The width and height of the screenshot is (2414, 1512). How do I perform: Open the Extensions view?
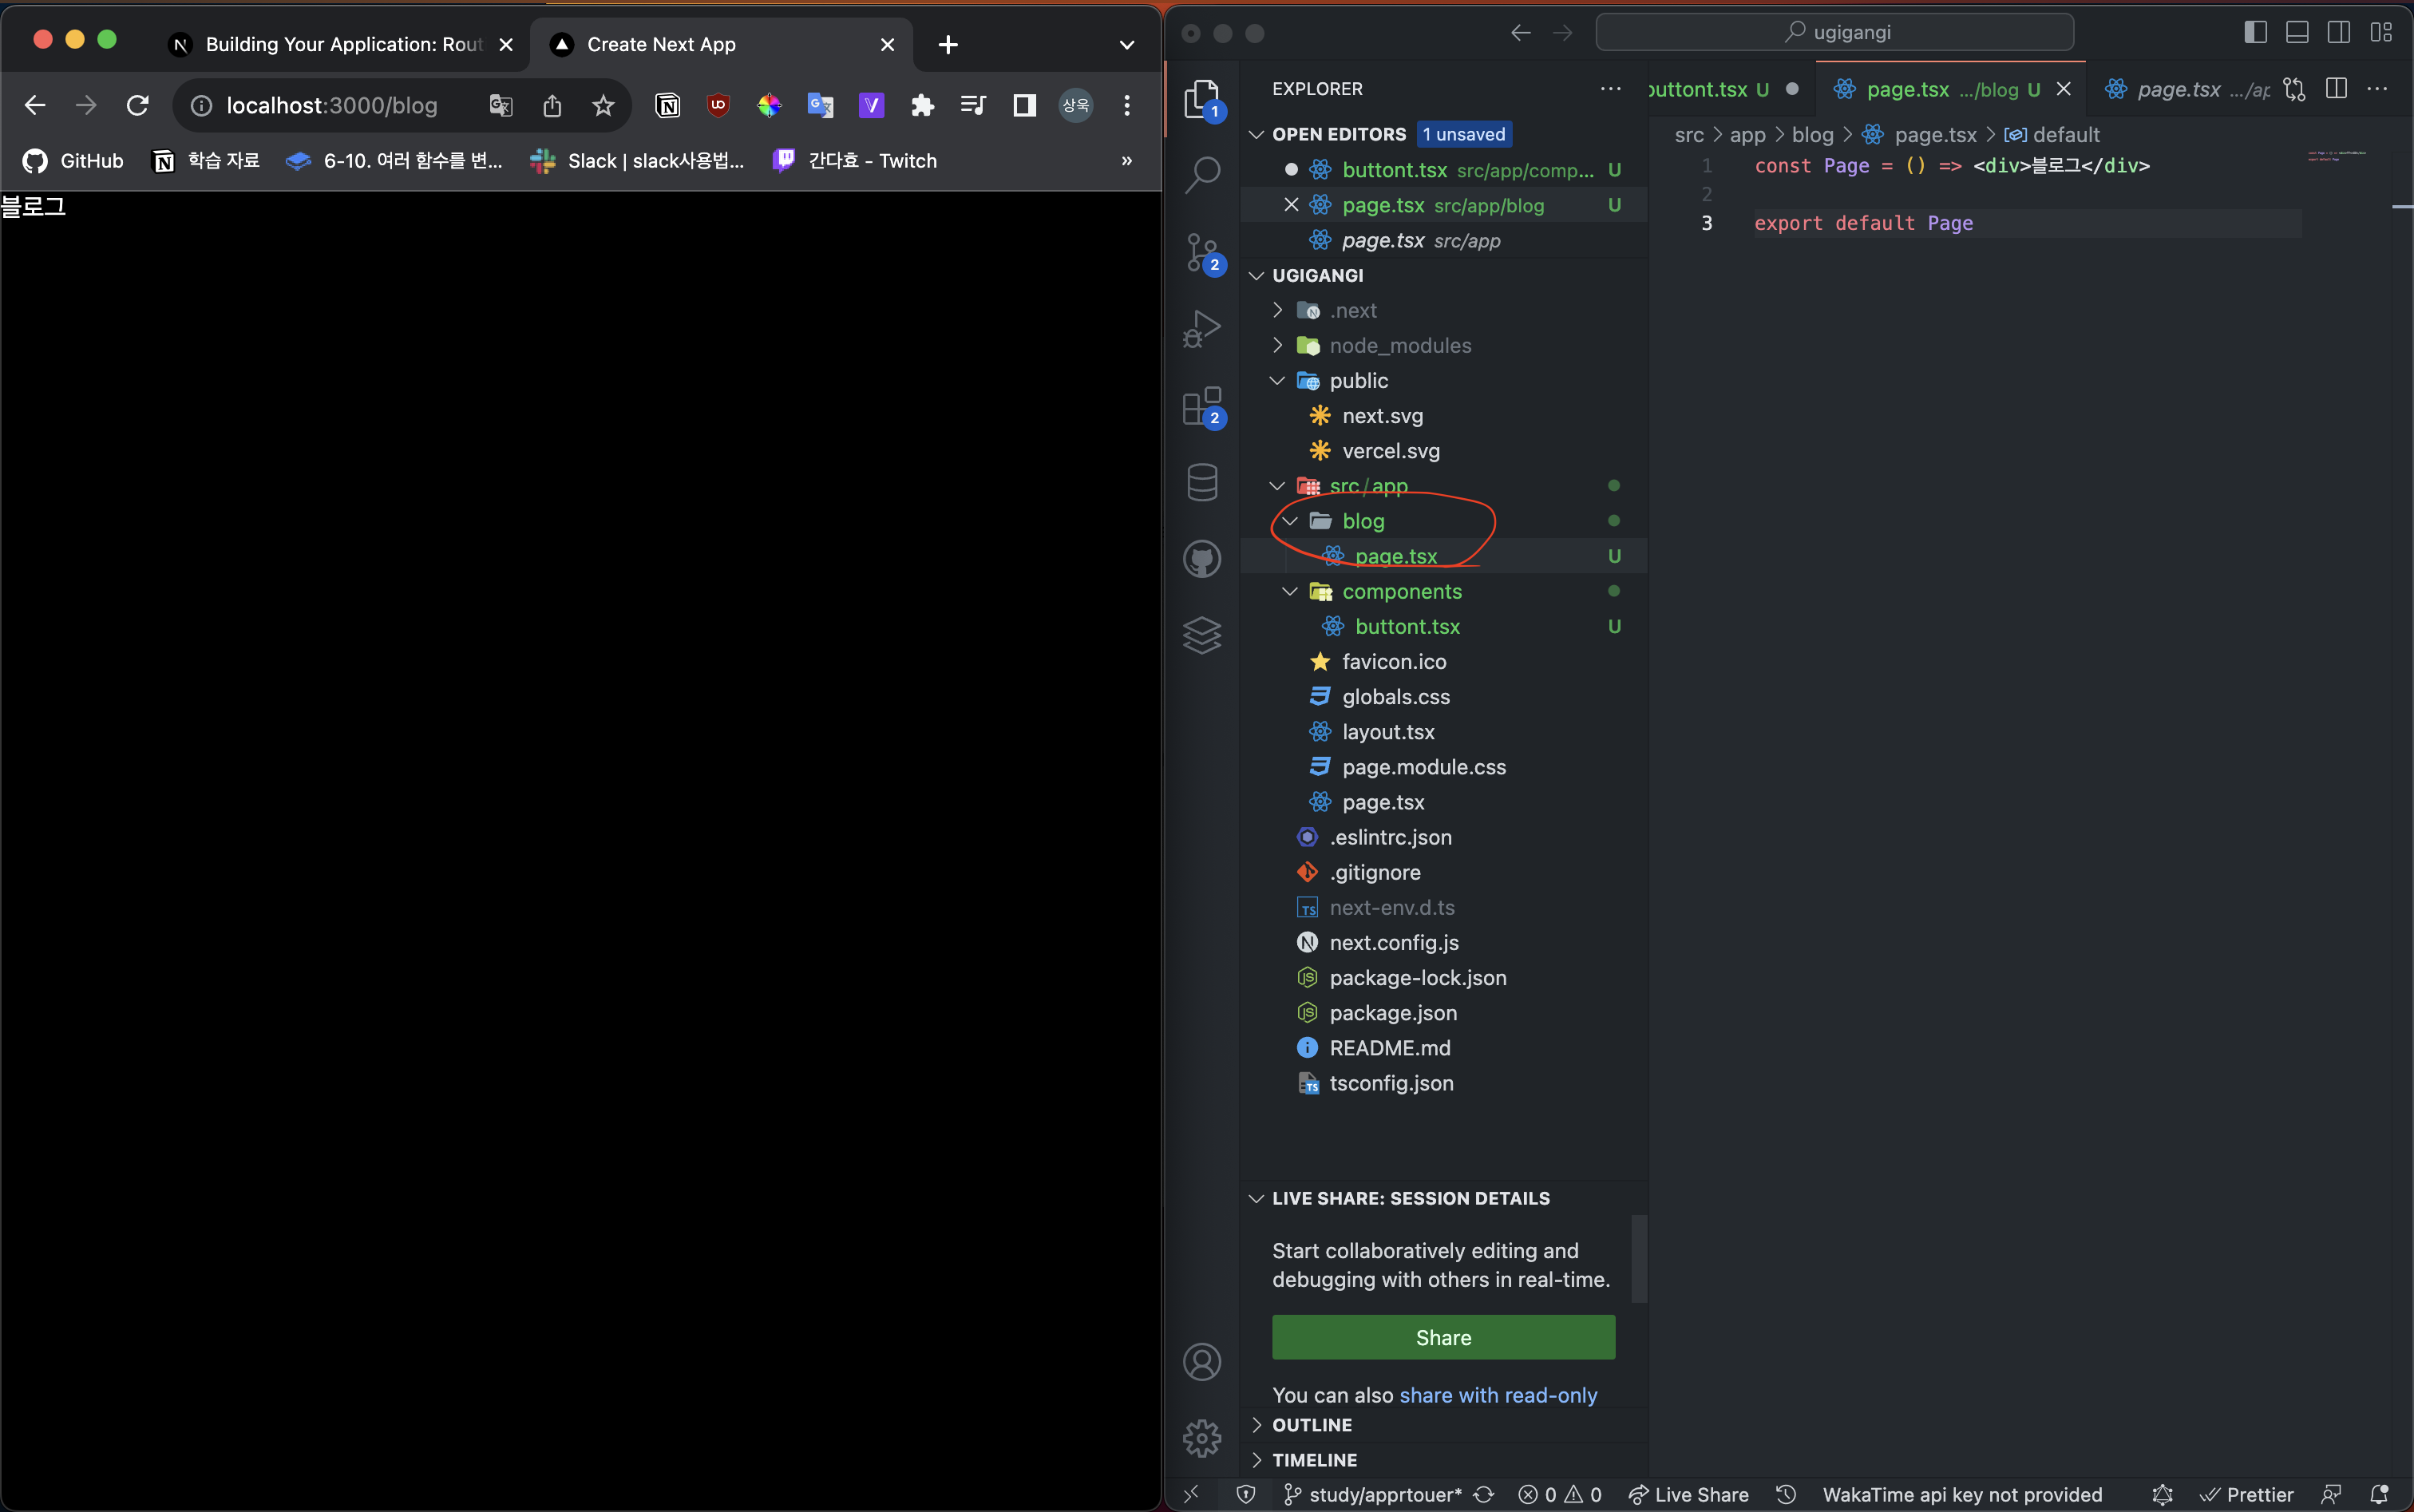(x=1202, y=406)
